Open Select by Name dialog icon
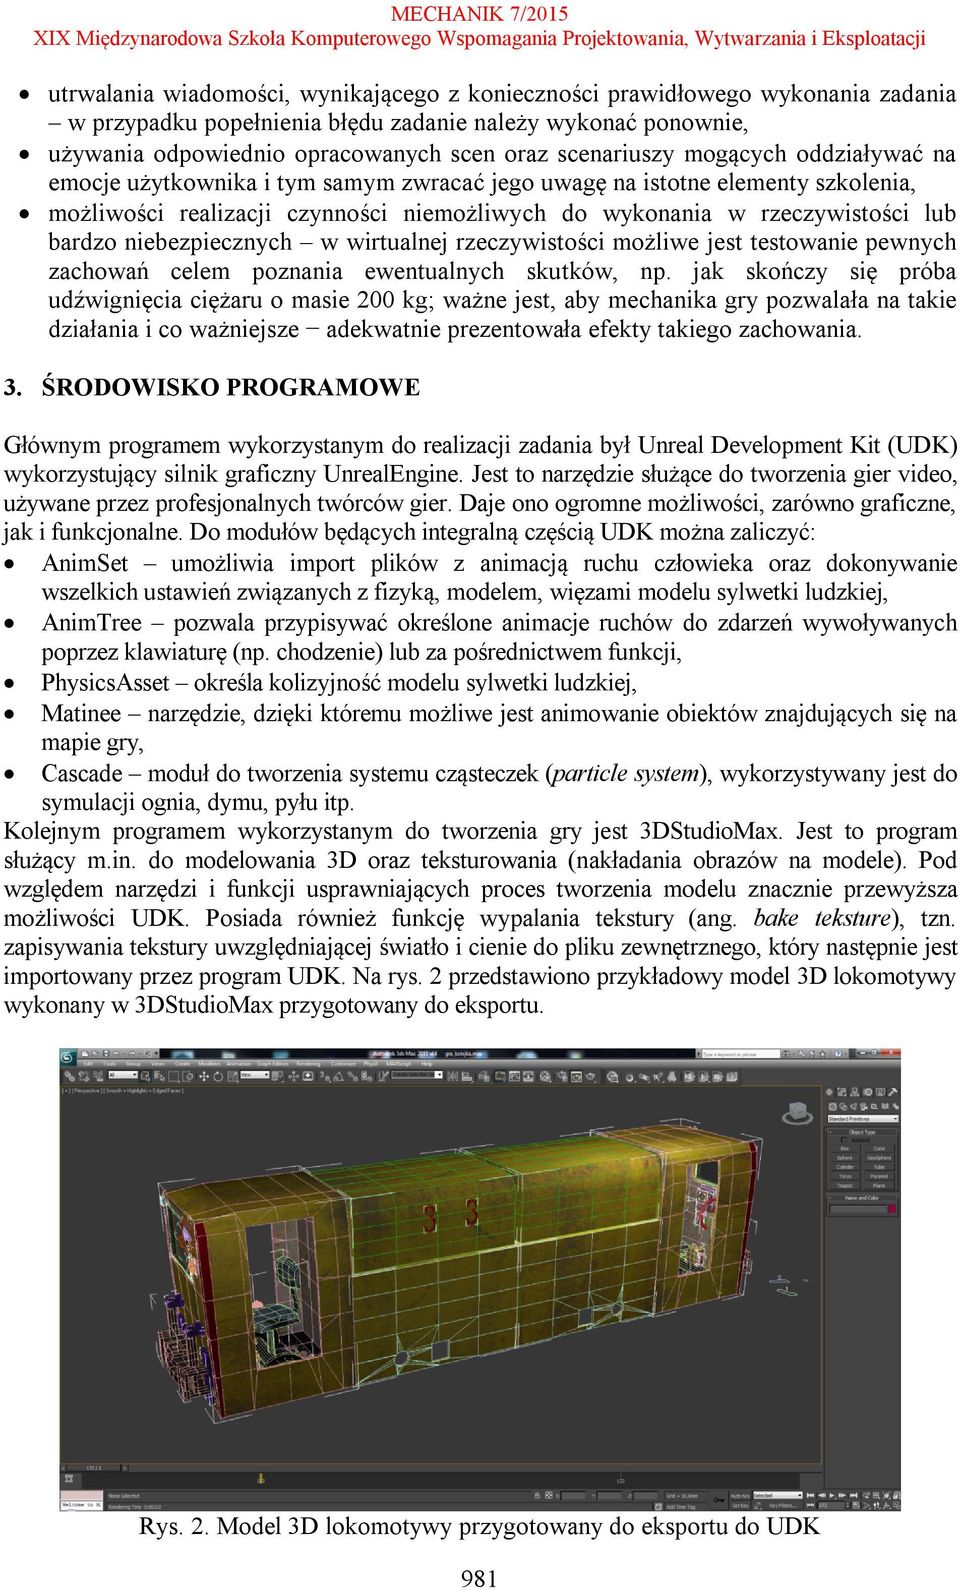960x1590 pixels. coord(159,1076)
